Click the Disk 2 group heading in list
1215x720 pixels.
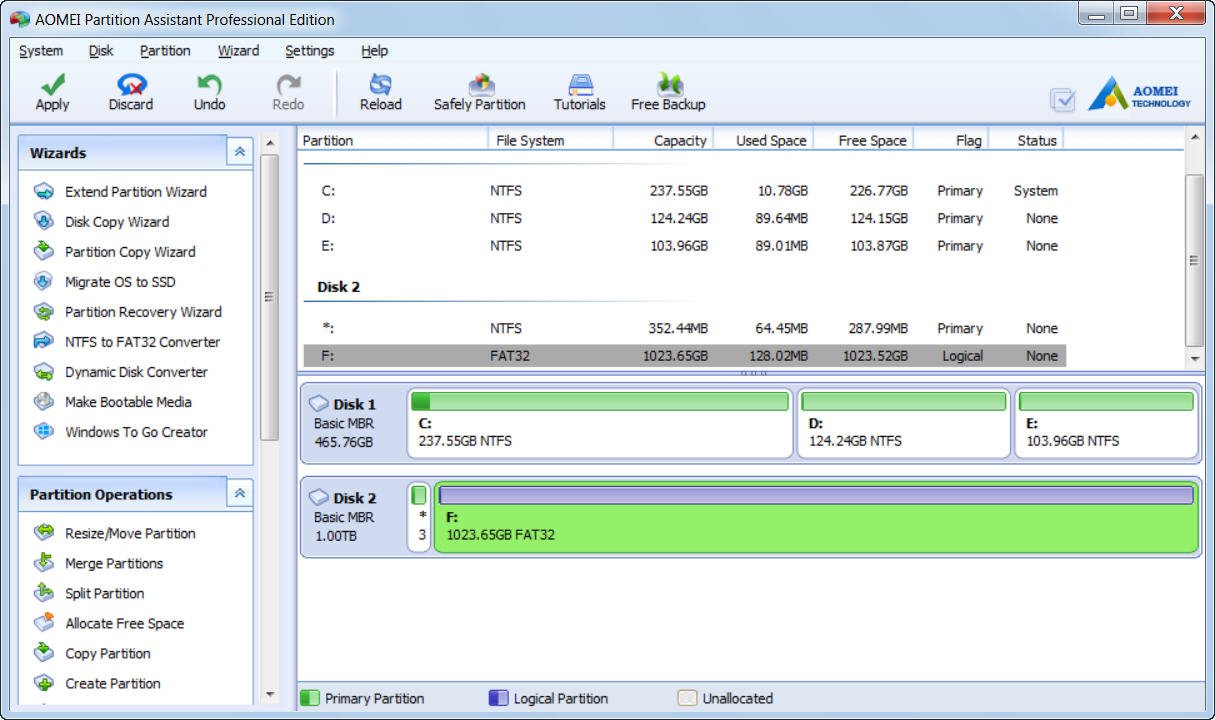pos(339,287)
